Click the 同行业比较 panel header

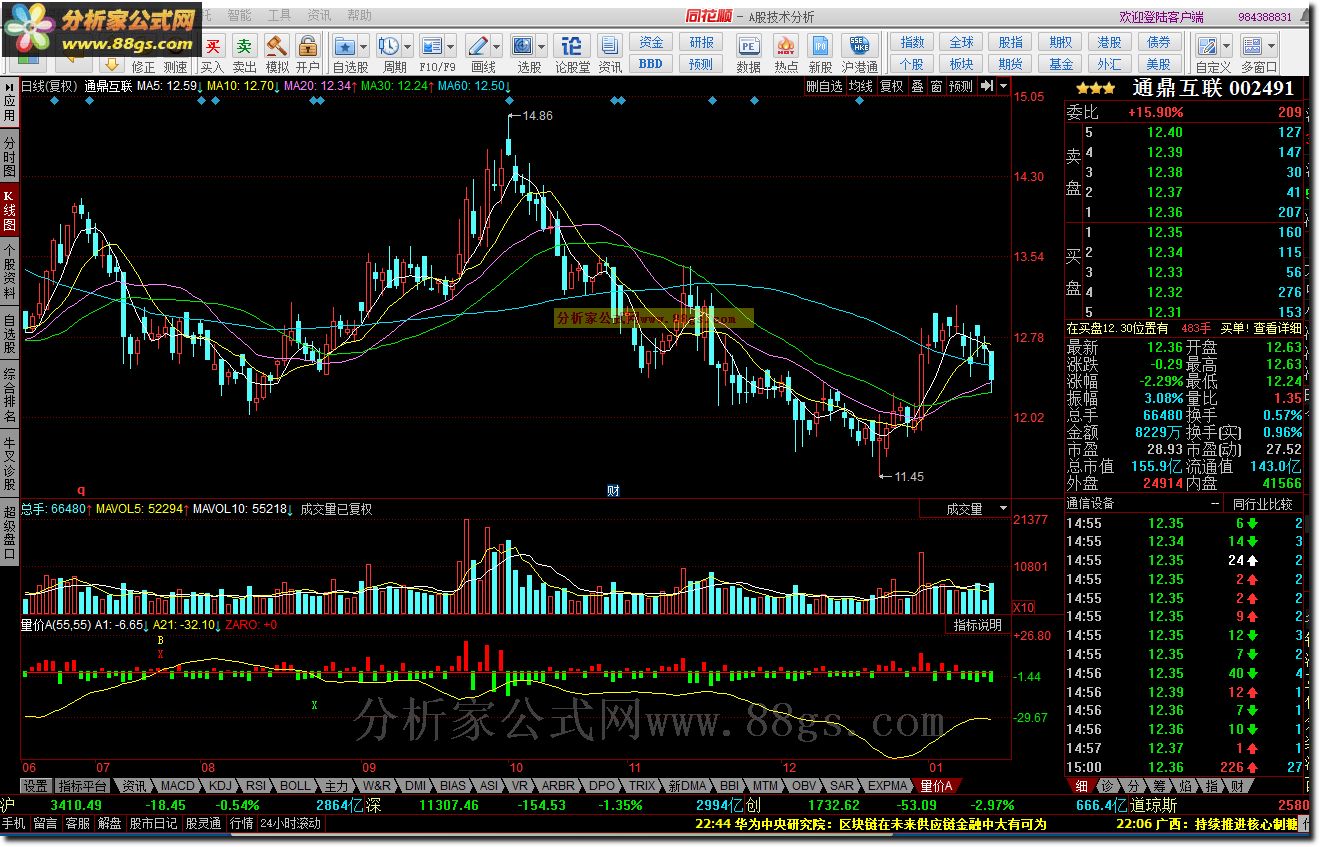point(1261,504)
